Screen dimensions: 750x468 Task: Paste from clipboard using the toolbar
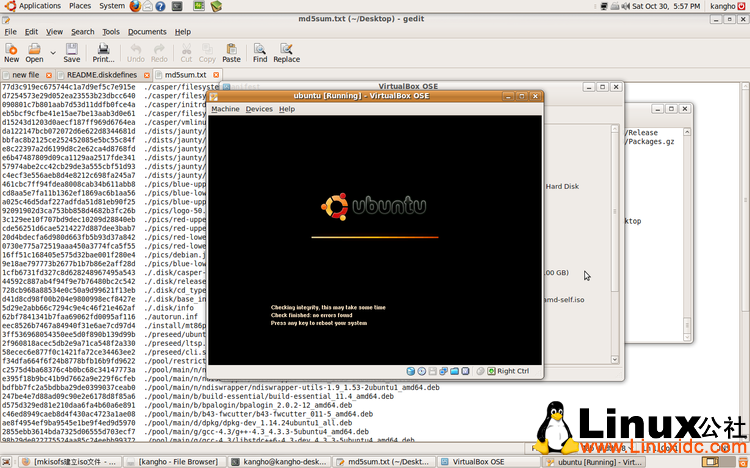pyautogui.click(x=231, y=53)
